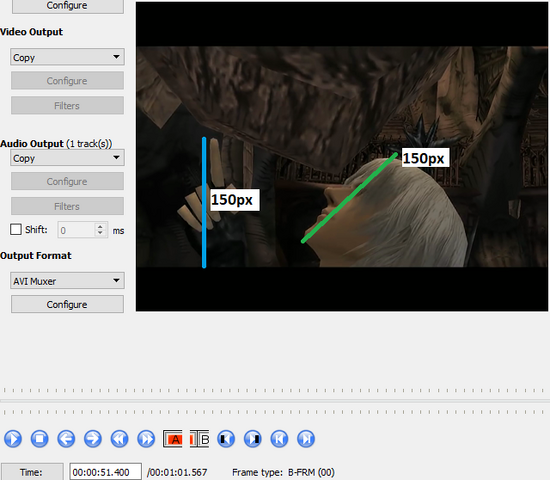
Task: Click the Frame type B-FRM (00) text
Action: [283, 472]
